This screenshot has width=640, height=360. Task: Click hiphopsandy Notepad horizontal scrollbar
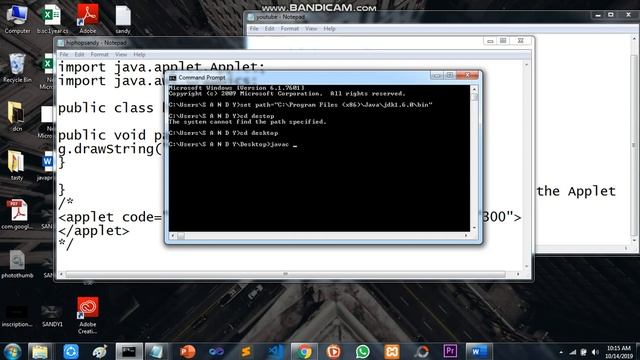pos(286,274)
